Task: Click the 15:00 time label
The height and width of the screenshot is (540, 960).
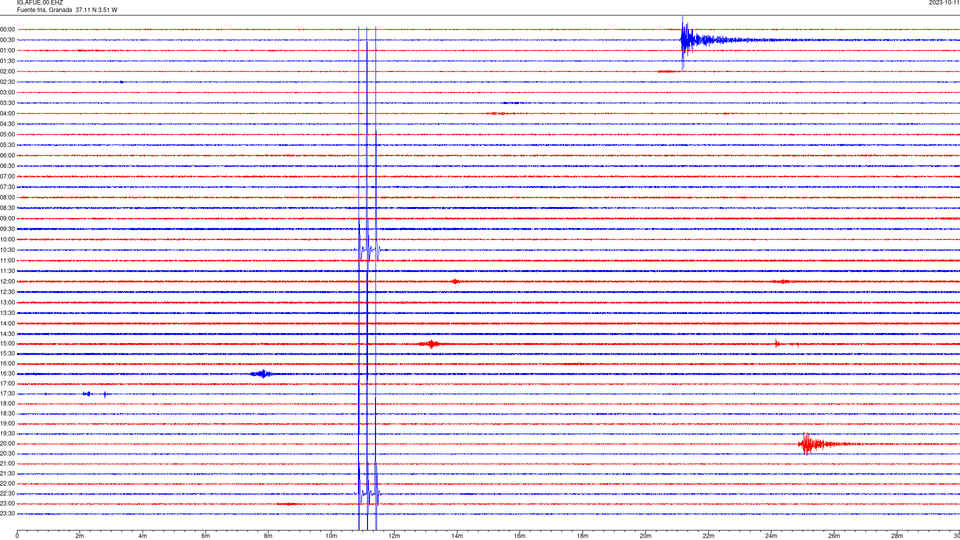Action: coord(7,343)
